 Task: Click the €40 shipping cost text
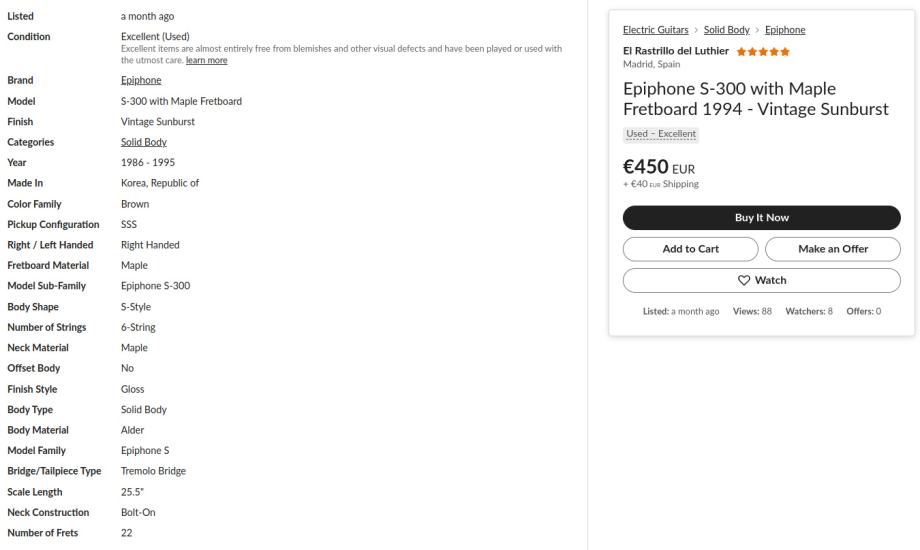click(660, 184)
